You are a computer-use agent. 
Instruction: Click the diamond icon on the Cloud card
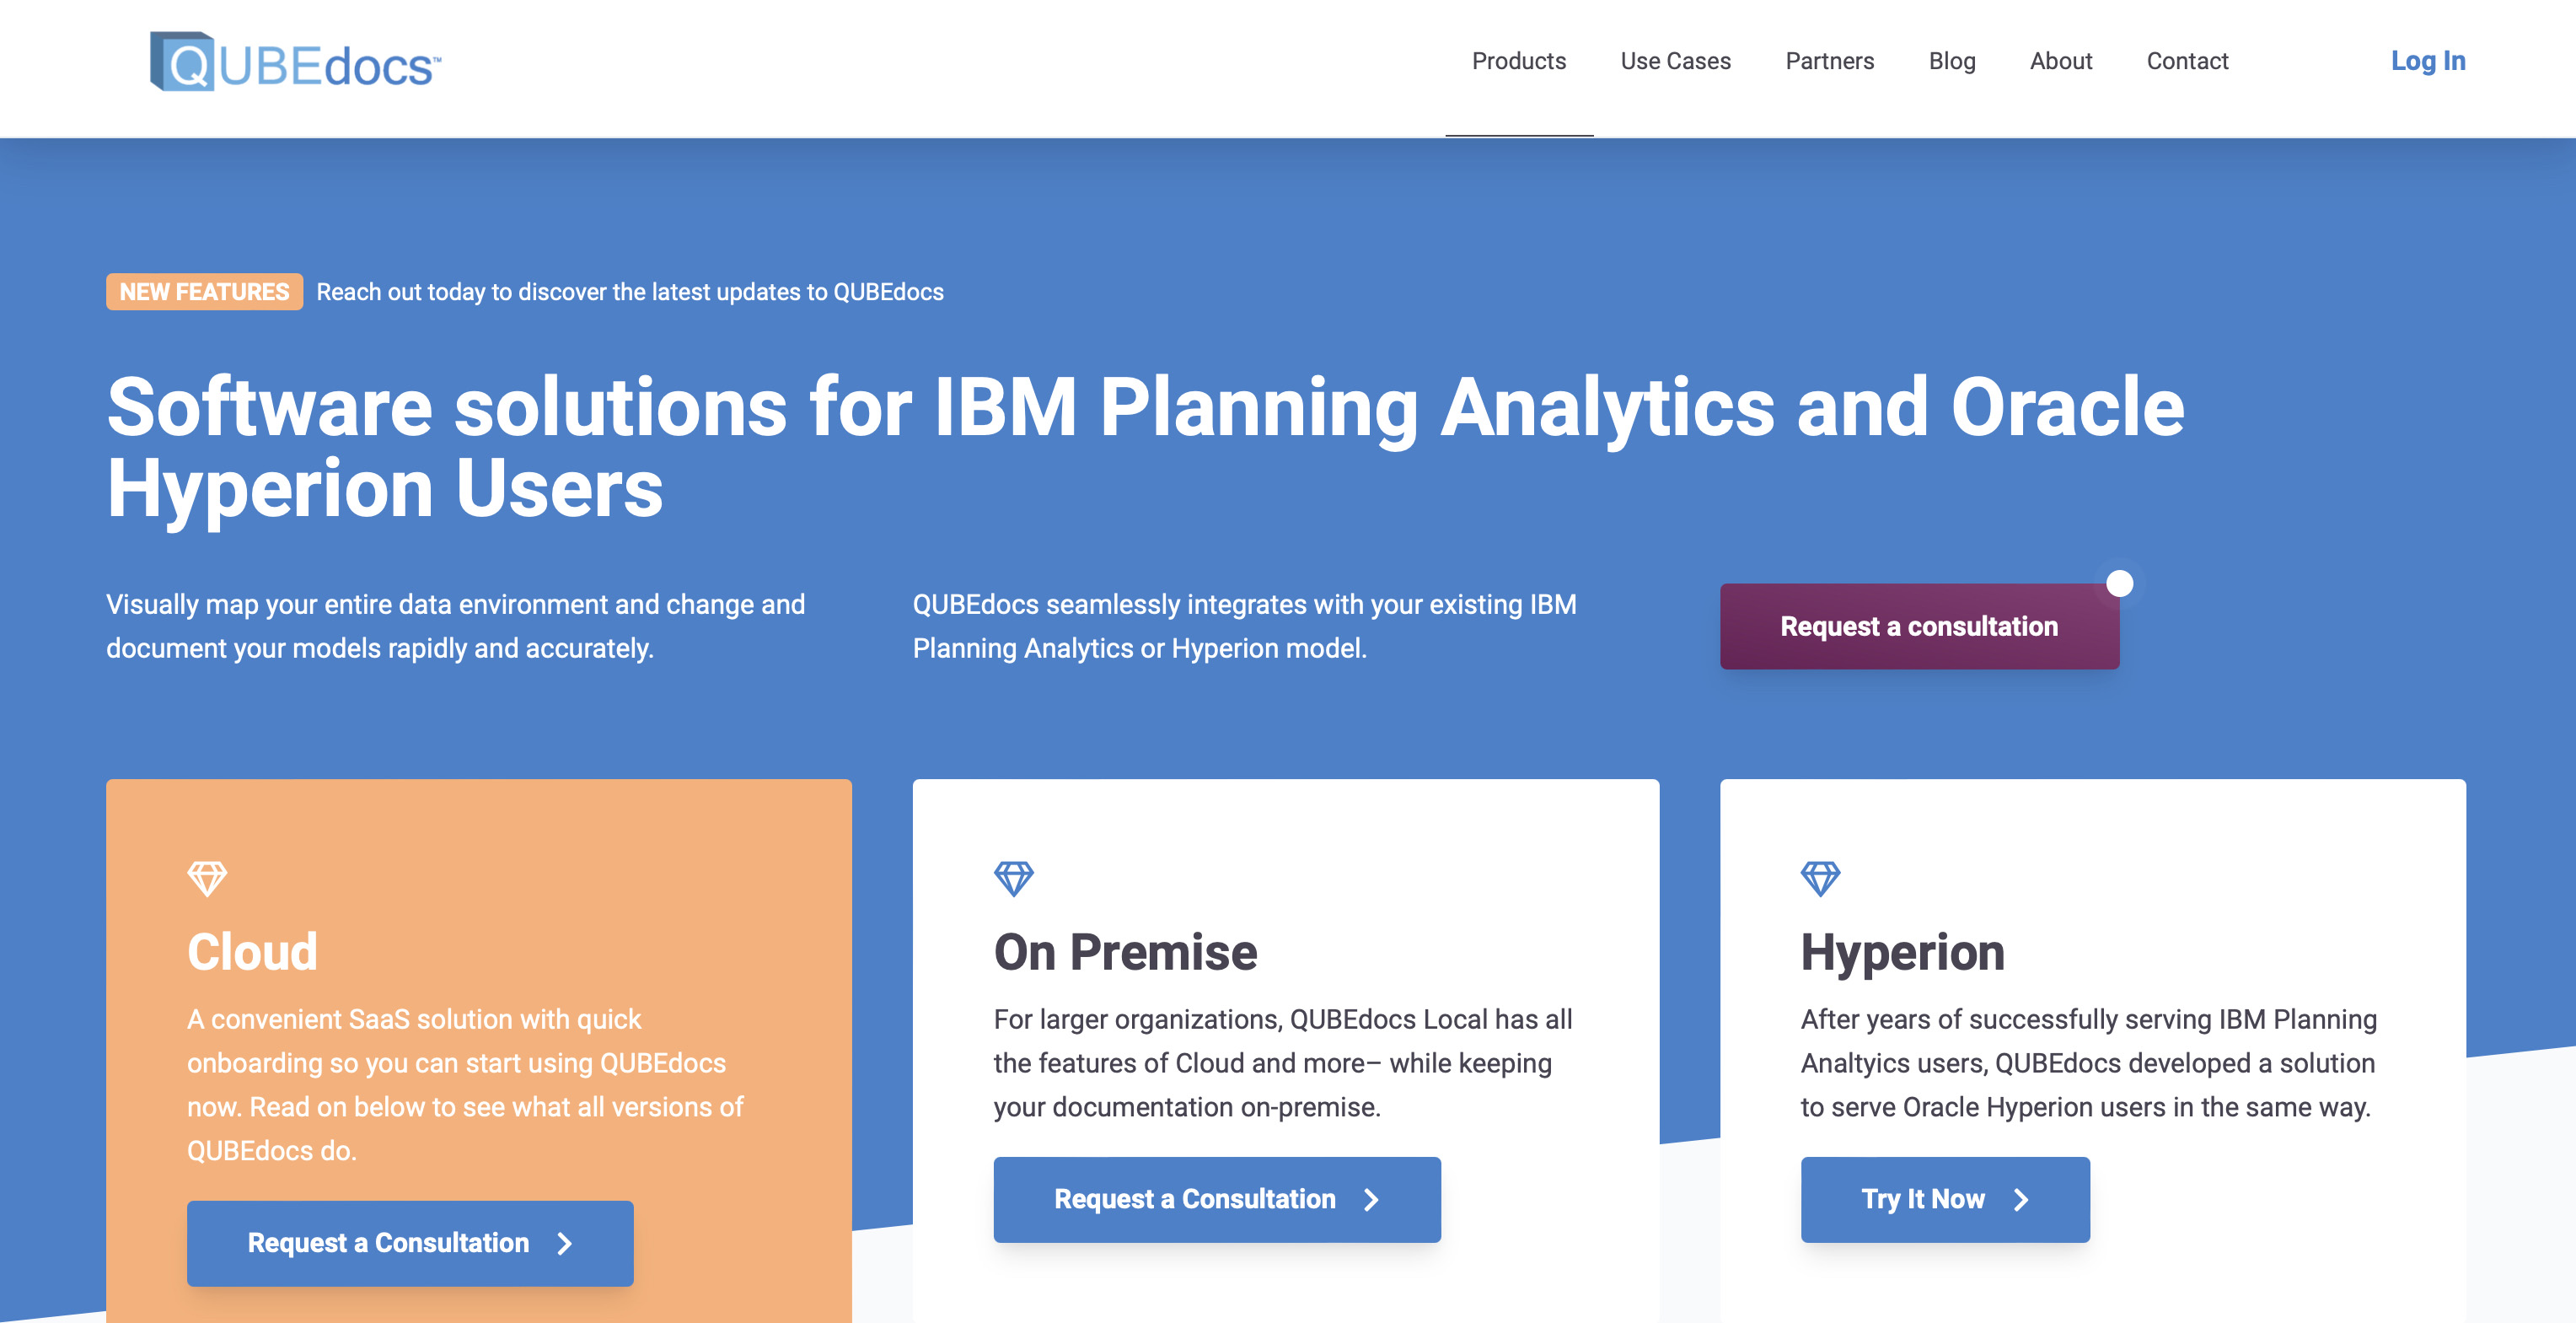207,877
